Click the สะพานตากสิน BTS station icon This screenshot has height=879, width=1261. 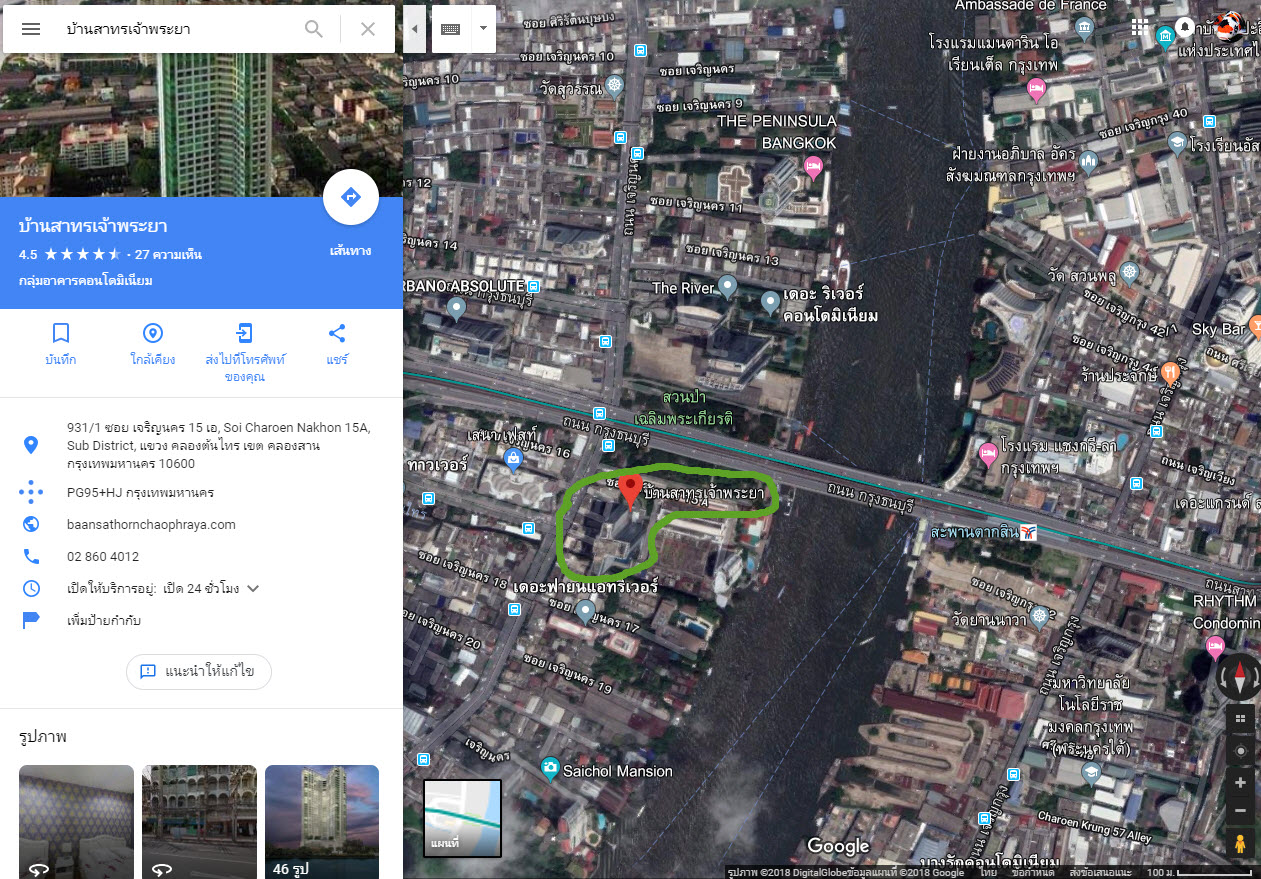pos(1026,532)
